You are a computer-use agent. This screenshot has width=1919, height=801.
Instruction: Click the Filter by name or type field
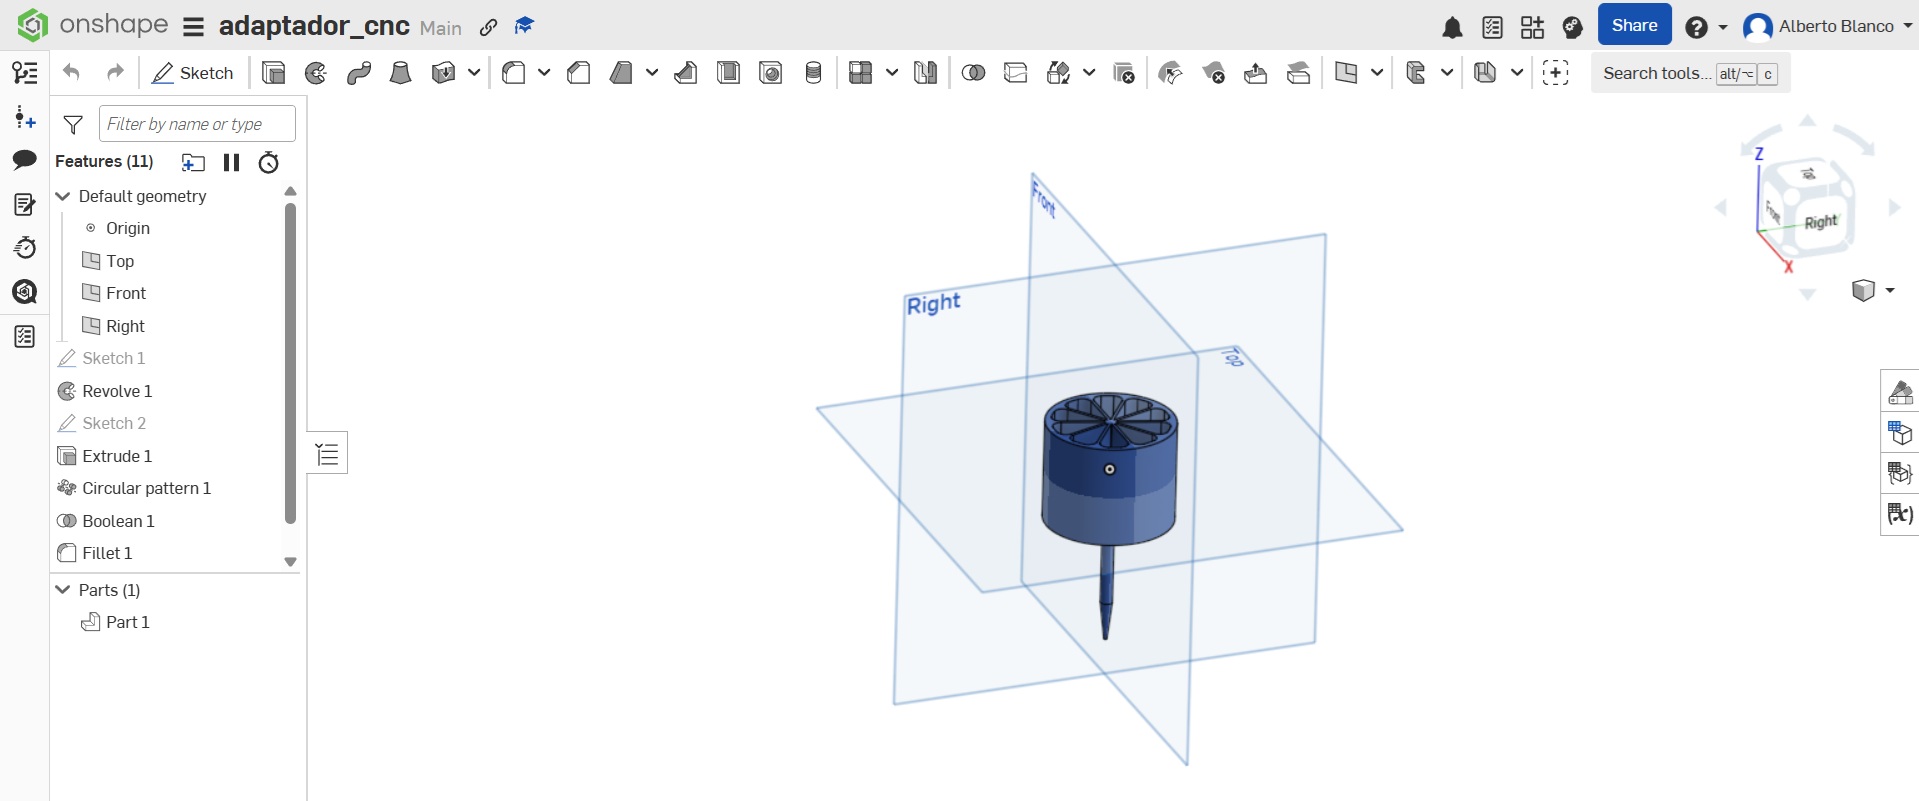point(197,124)
